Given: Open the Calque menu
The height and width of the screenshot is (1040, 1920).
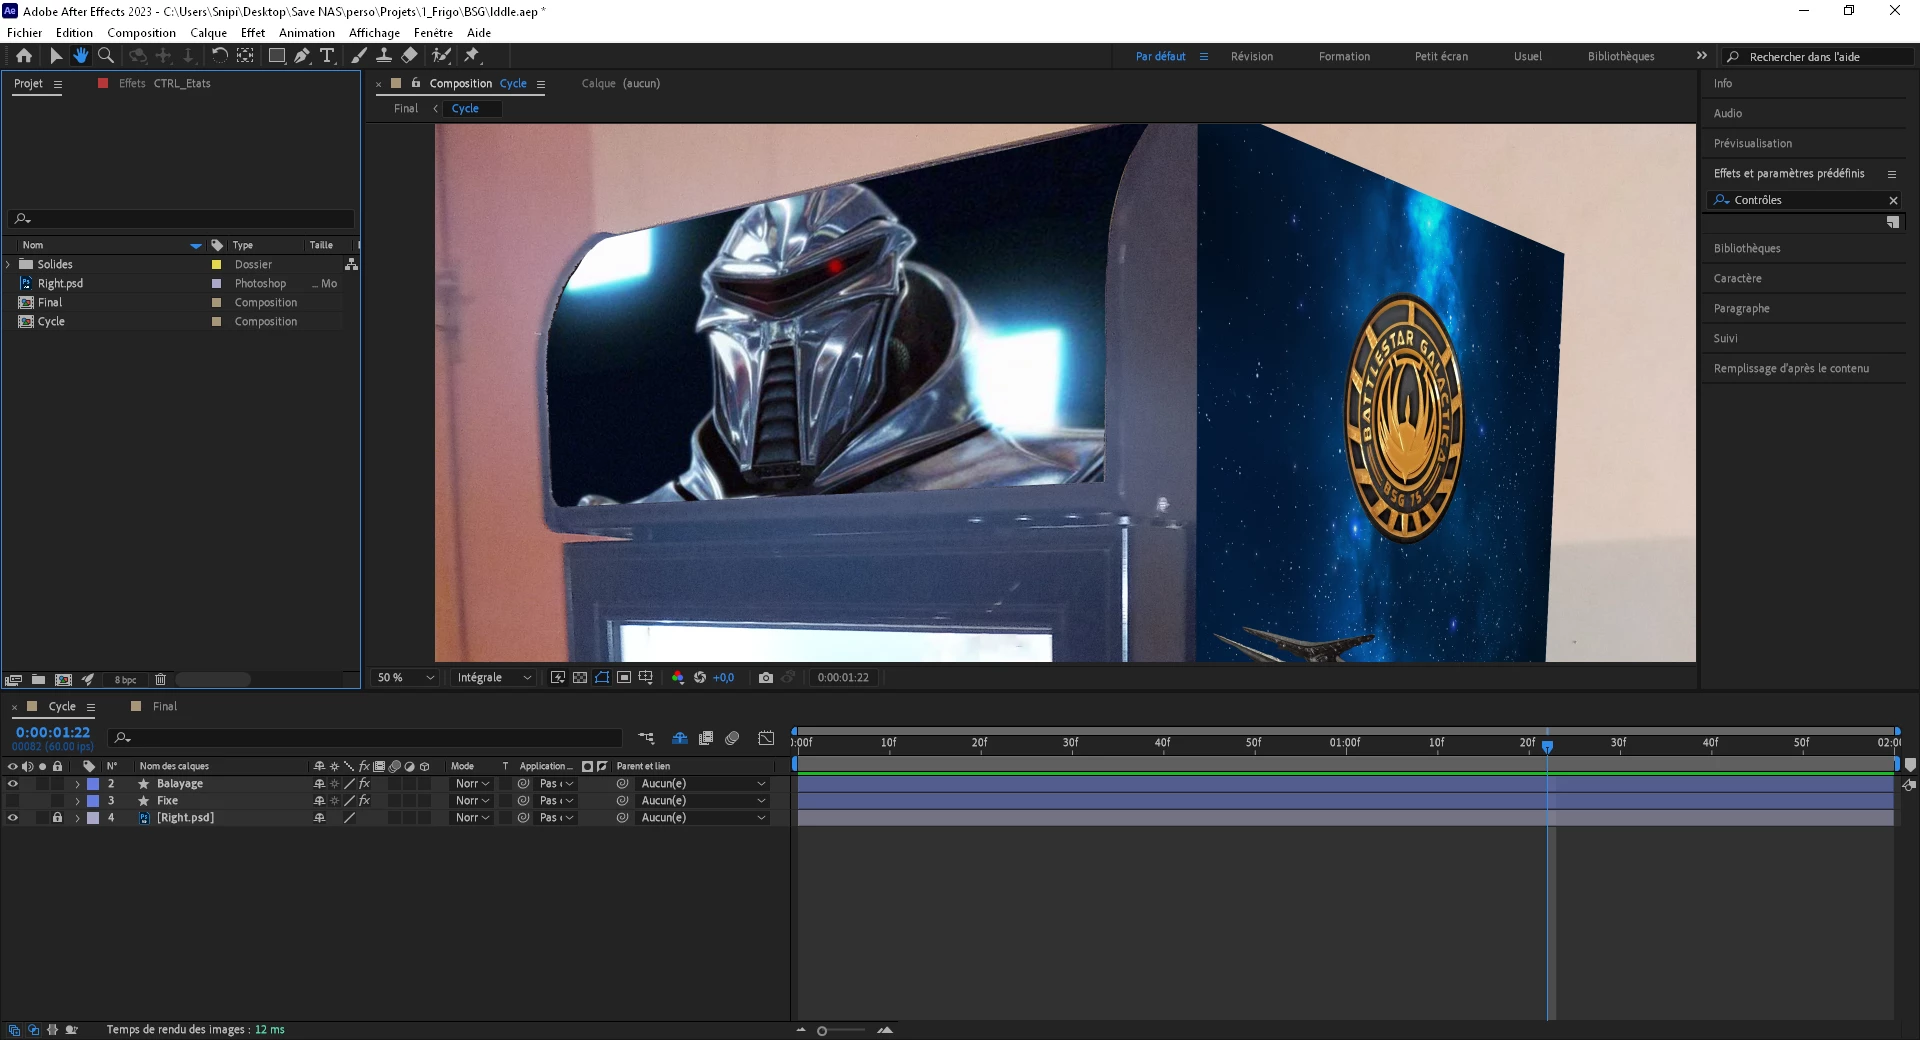Looking at the screenshot, I should [x=209, y=33].
